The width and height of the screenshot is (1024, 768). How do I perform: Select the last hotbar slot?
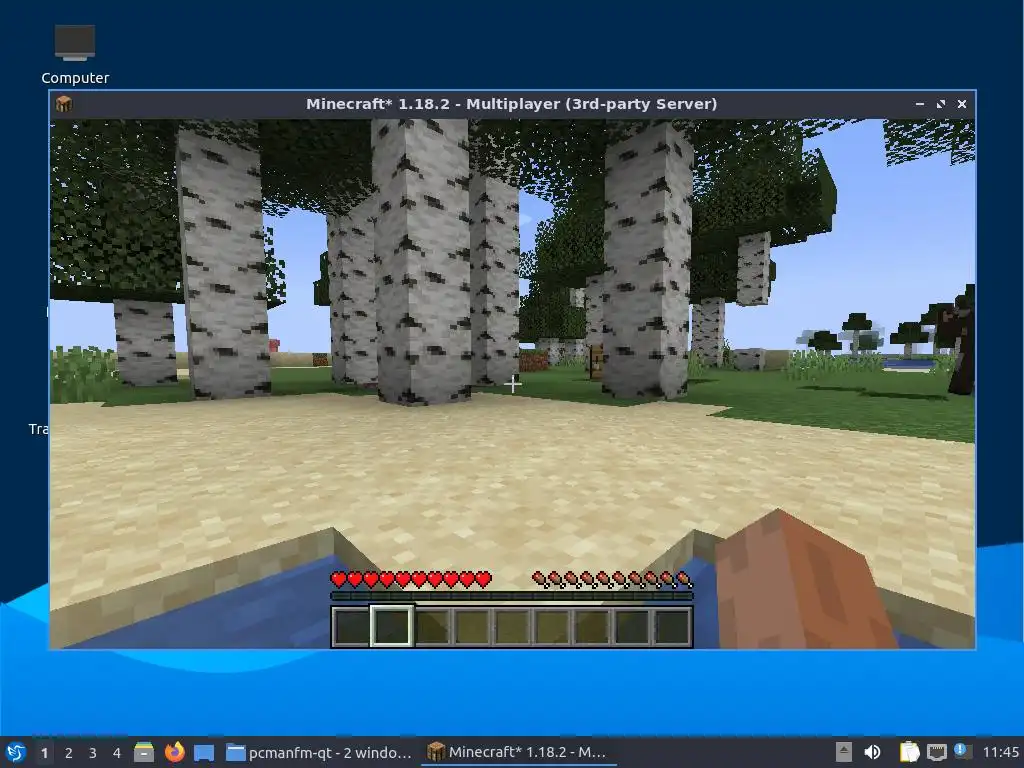point(673,626)
